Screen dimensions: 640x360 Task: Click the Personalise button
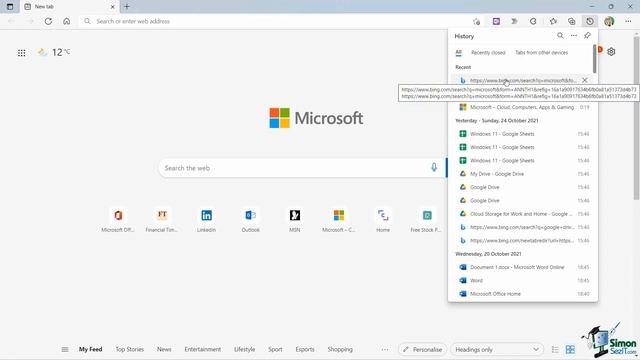[x=422, y=349]
